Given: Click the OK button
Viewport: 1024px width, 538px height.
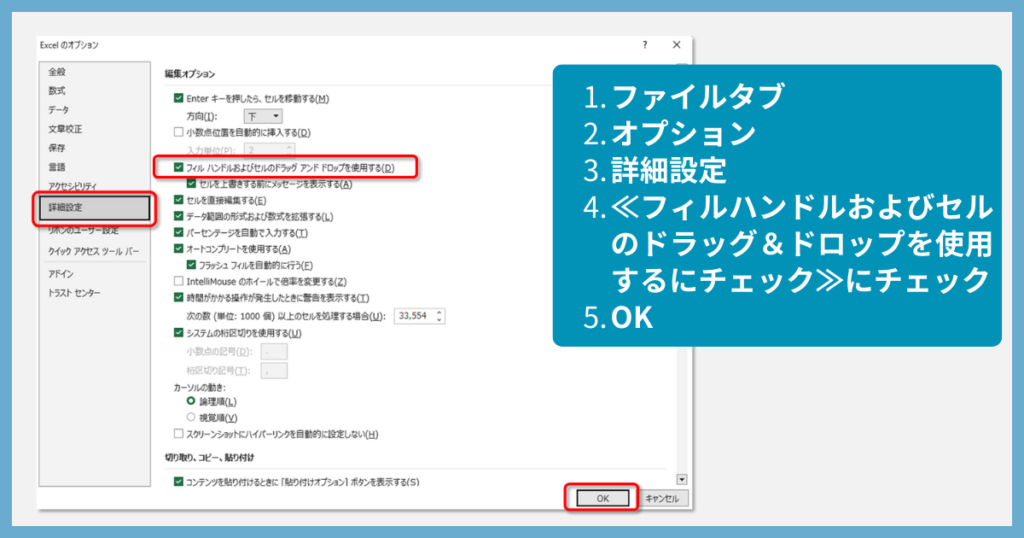Looking at the screenshot, I should [602, 498].
